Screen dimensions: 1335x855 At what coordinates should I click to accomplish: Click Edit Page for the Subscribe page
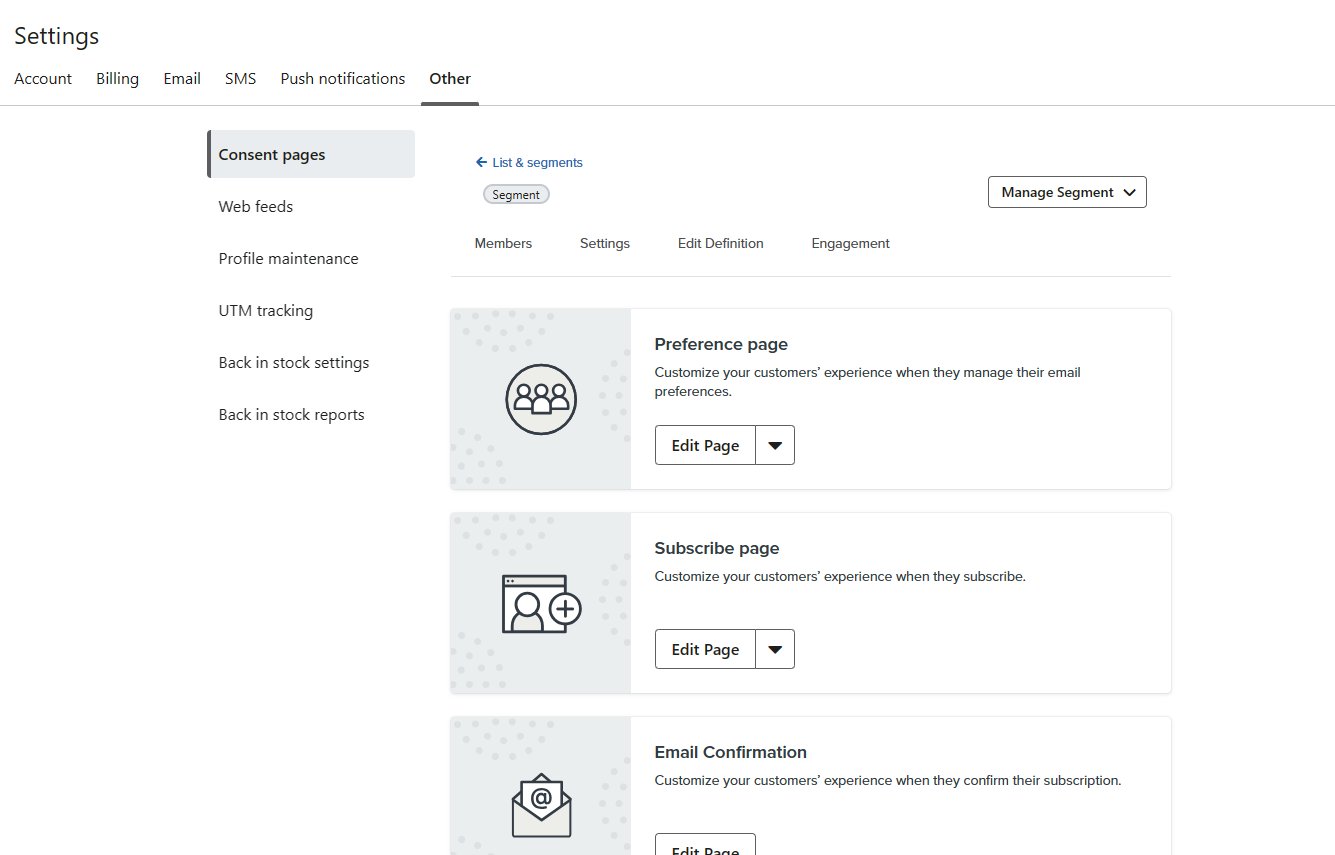[705, 649]
